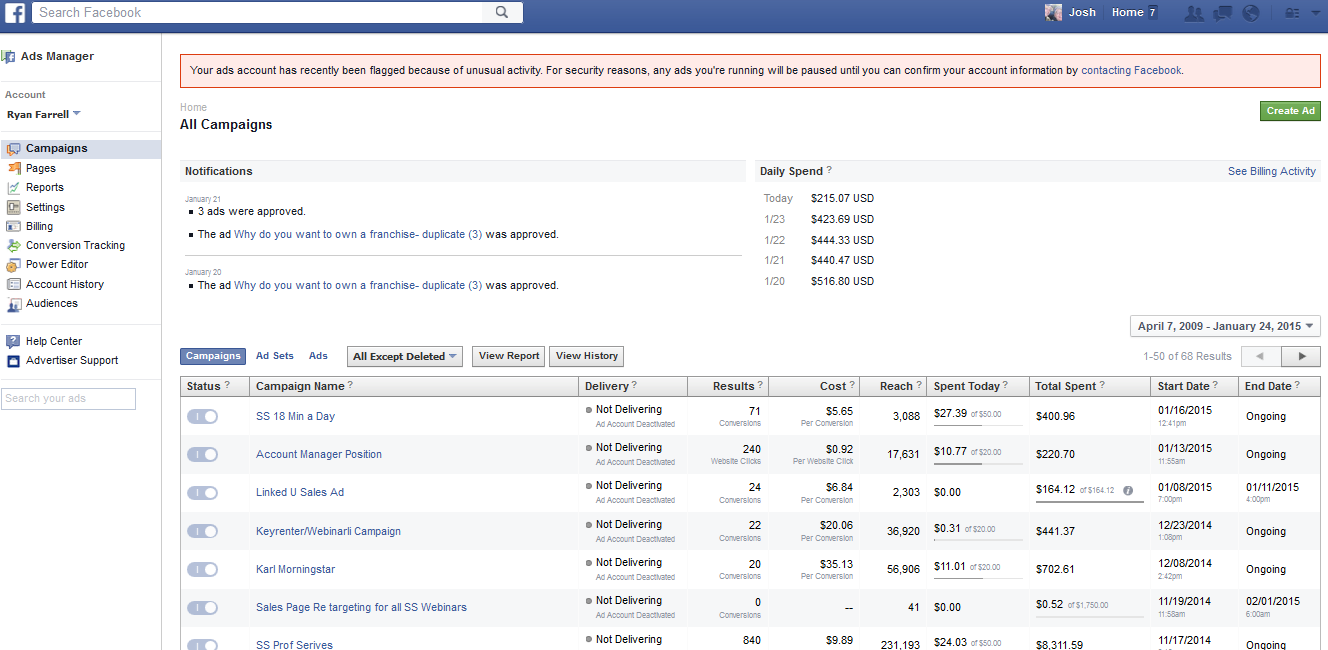This screenshot has height=650, width=1328.
Task: Open the All Except Deleted filter dropdown
Action: 405,357
